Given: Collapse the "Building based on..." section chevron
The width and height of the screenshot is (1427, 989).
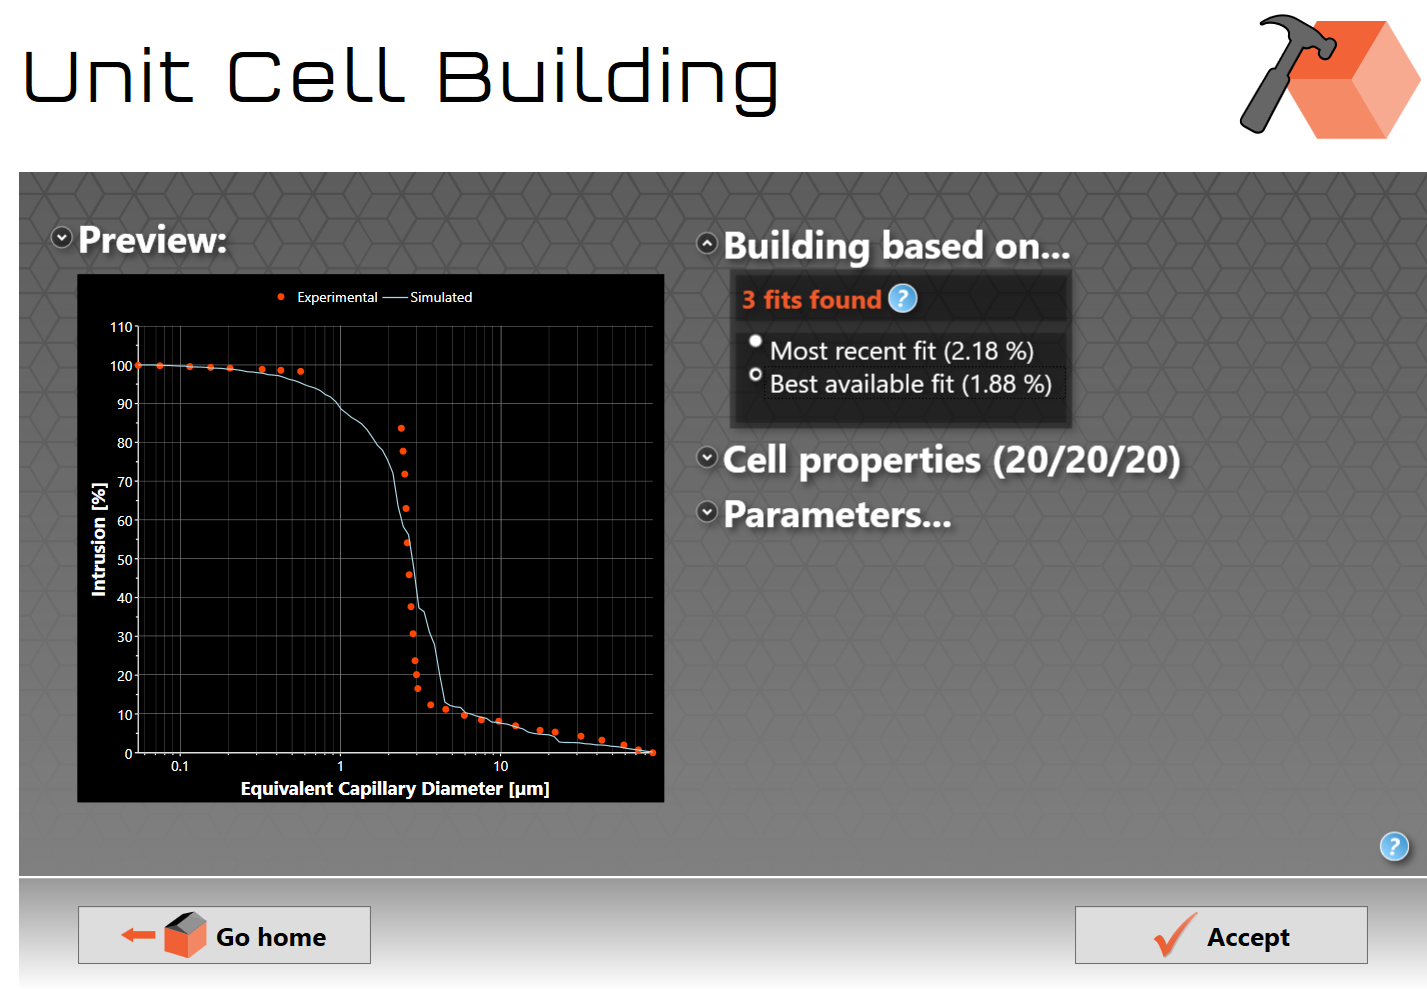Looking at the screenshot, I should point(707,243).
